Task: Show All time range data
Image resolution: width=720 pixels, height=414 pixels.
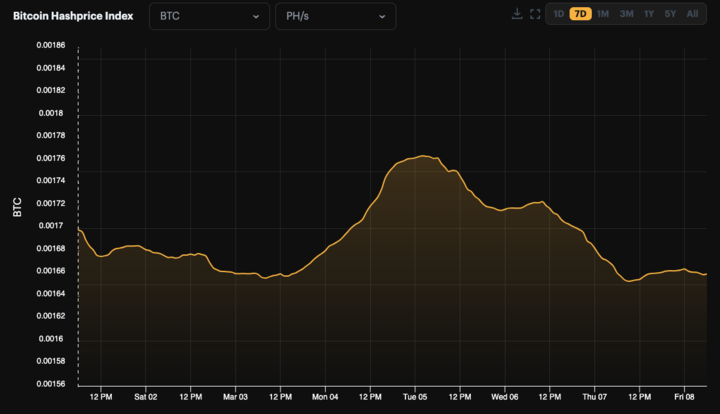Action: point(692,14)
